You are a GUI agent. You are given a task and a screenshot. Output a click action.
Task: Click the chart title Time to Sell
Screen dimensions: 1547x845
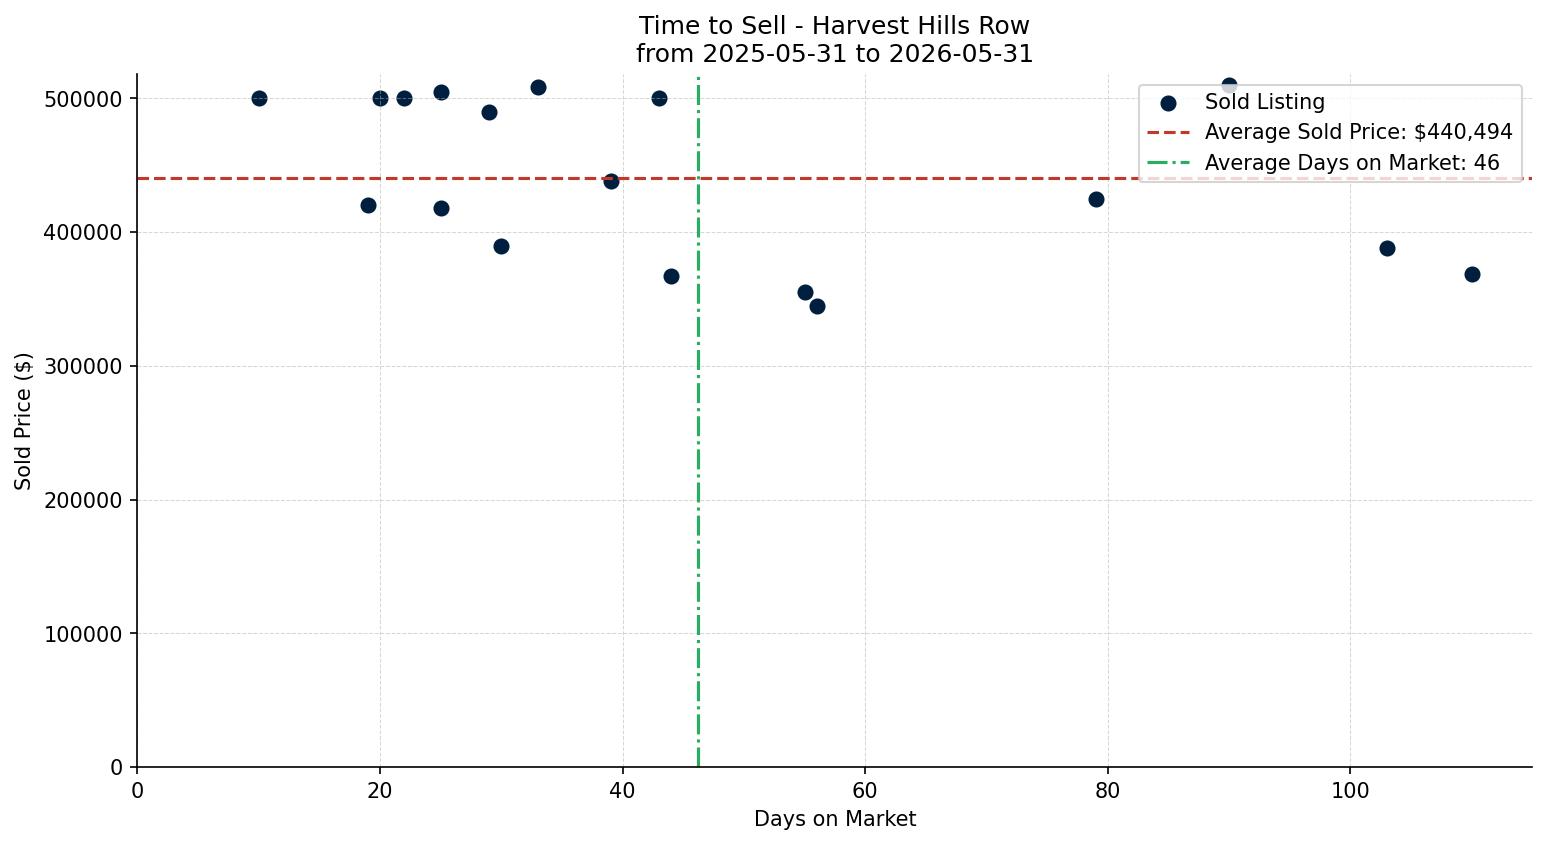click(x=835, y=26)
